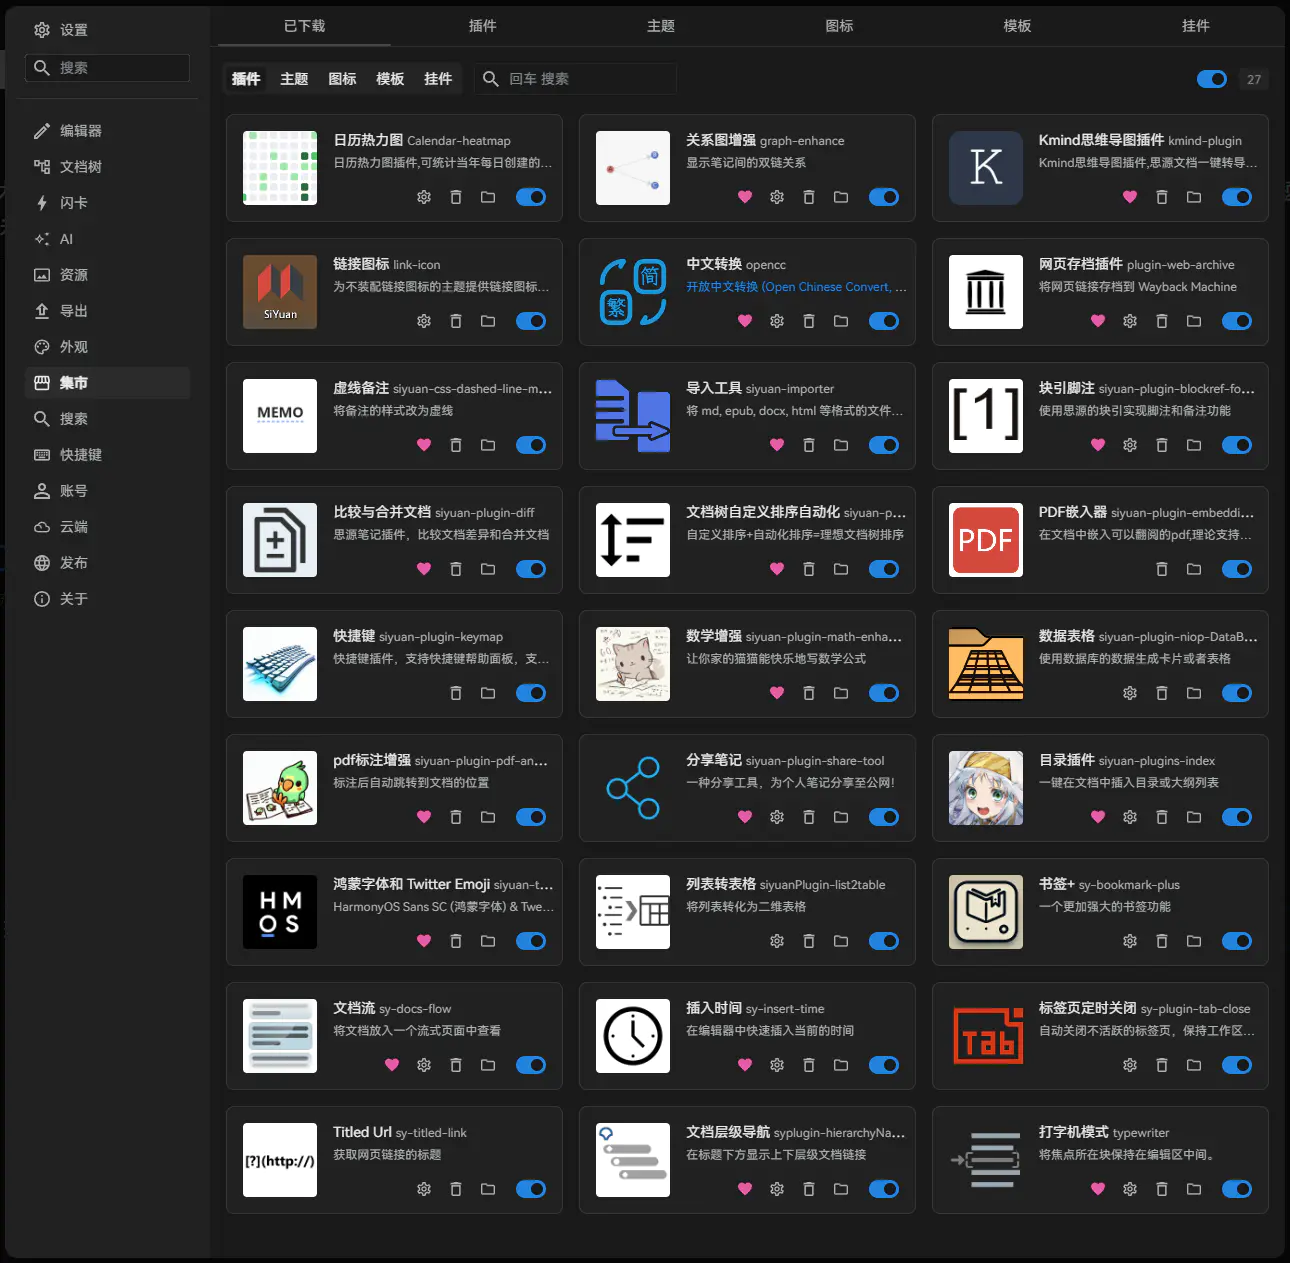
Task: Toggle the 插入时间 plugin switch
Action: tap(884, 1065)
